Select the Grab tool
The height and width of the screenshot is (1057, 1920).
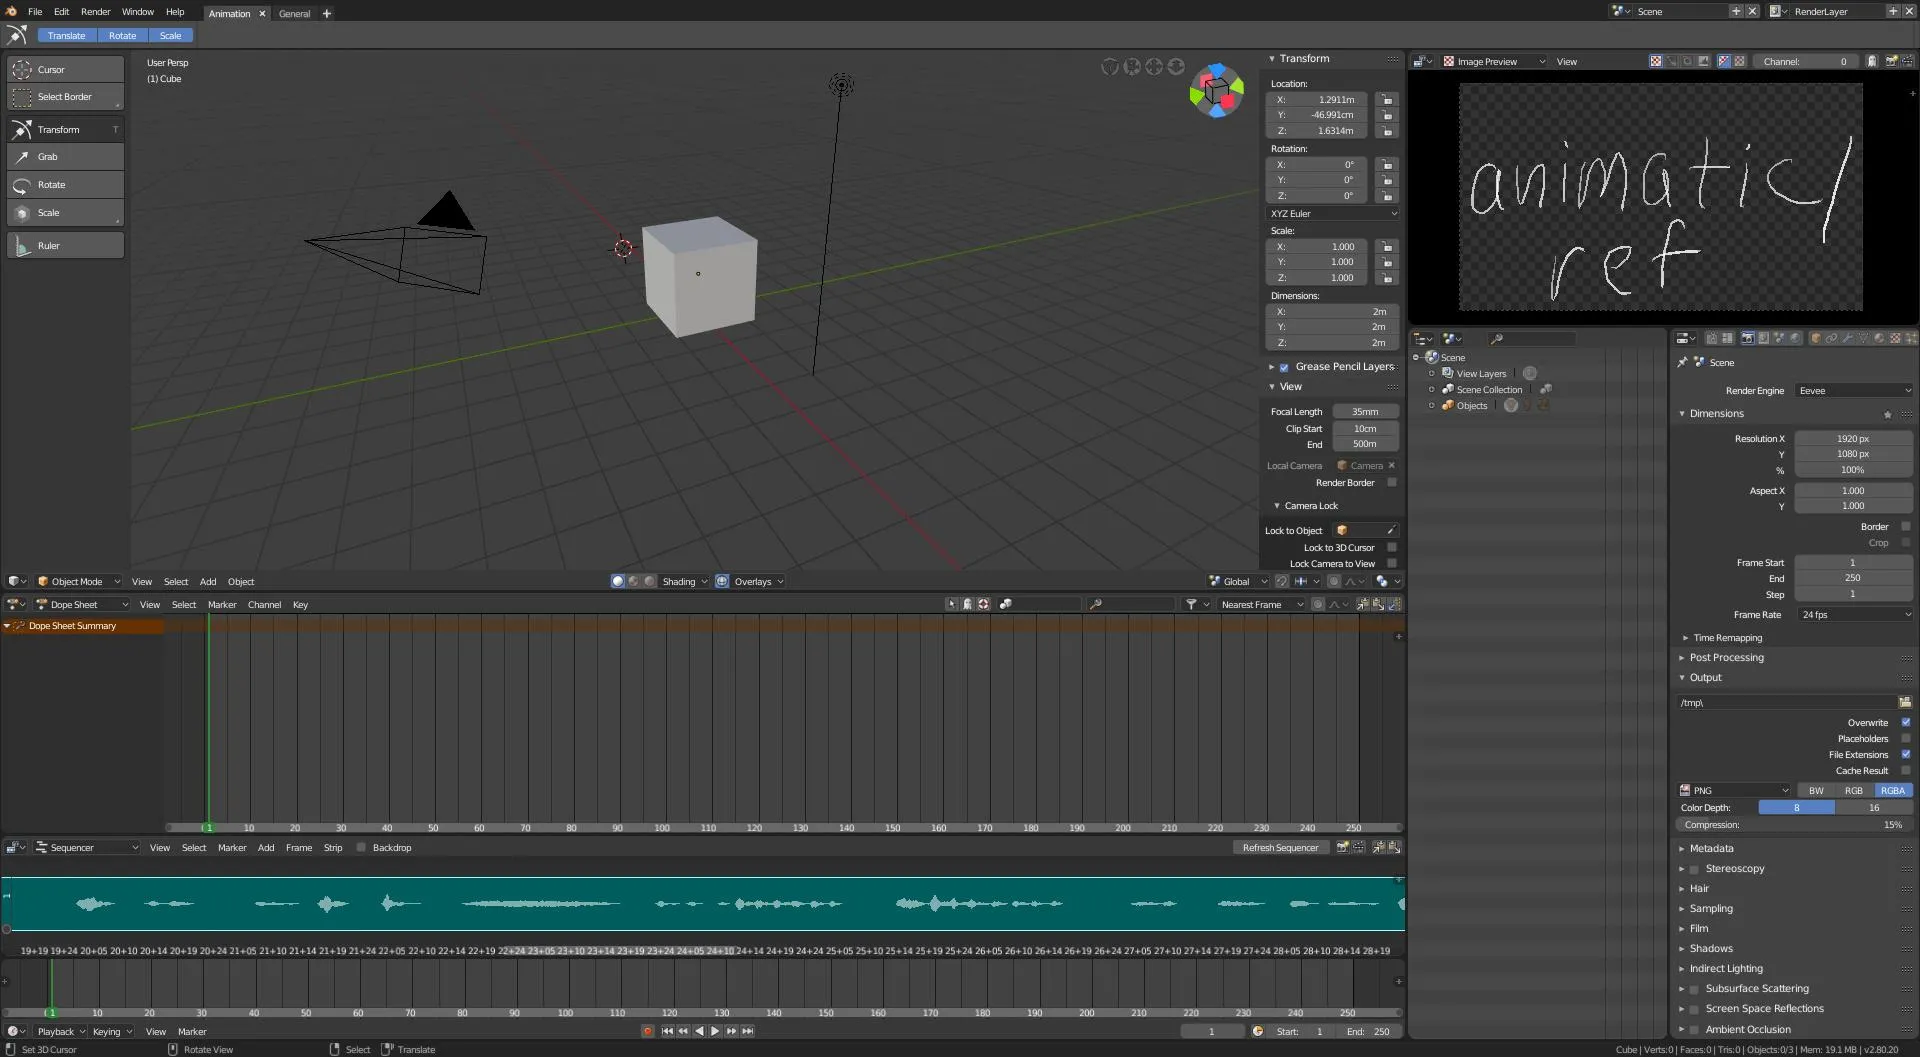pyautogui.click(x=65, y=157)
